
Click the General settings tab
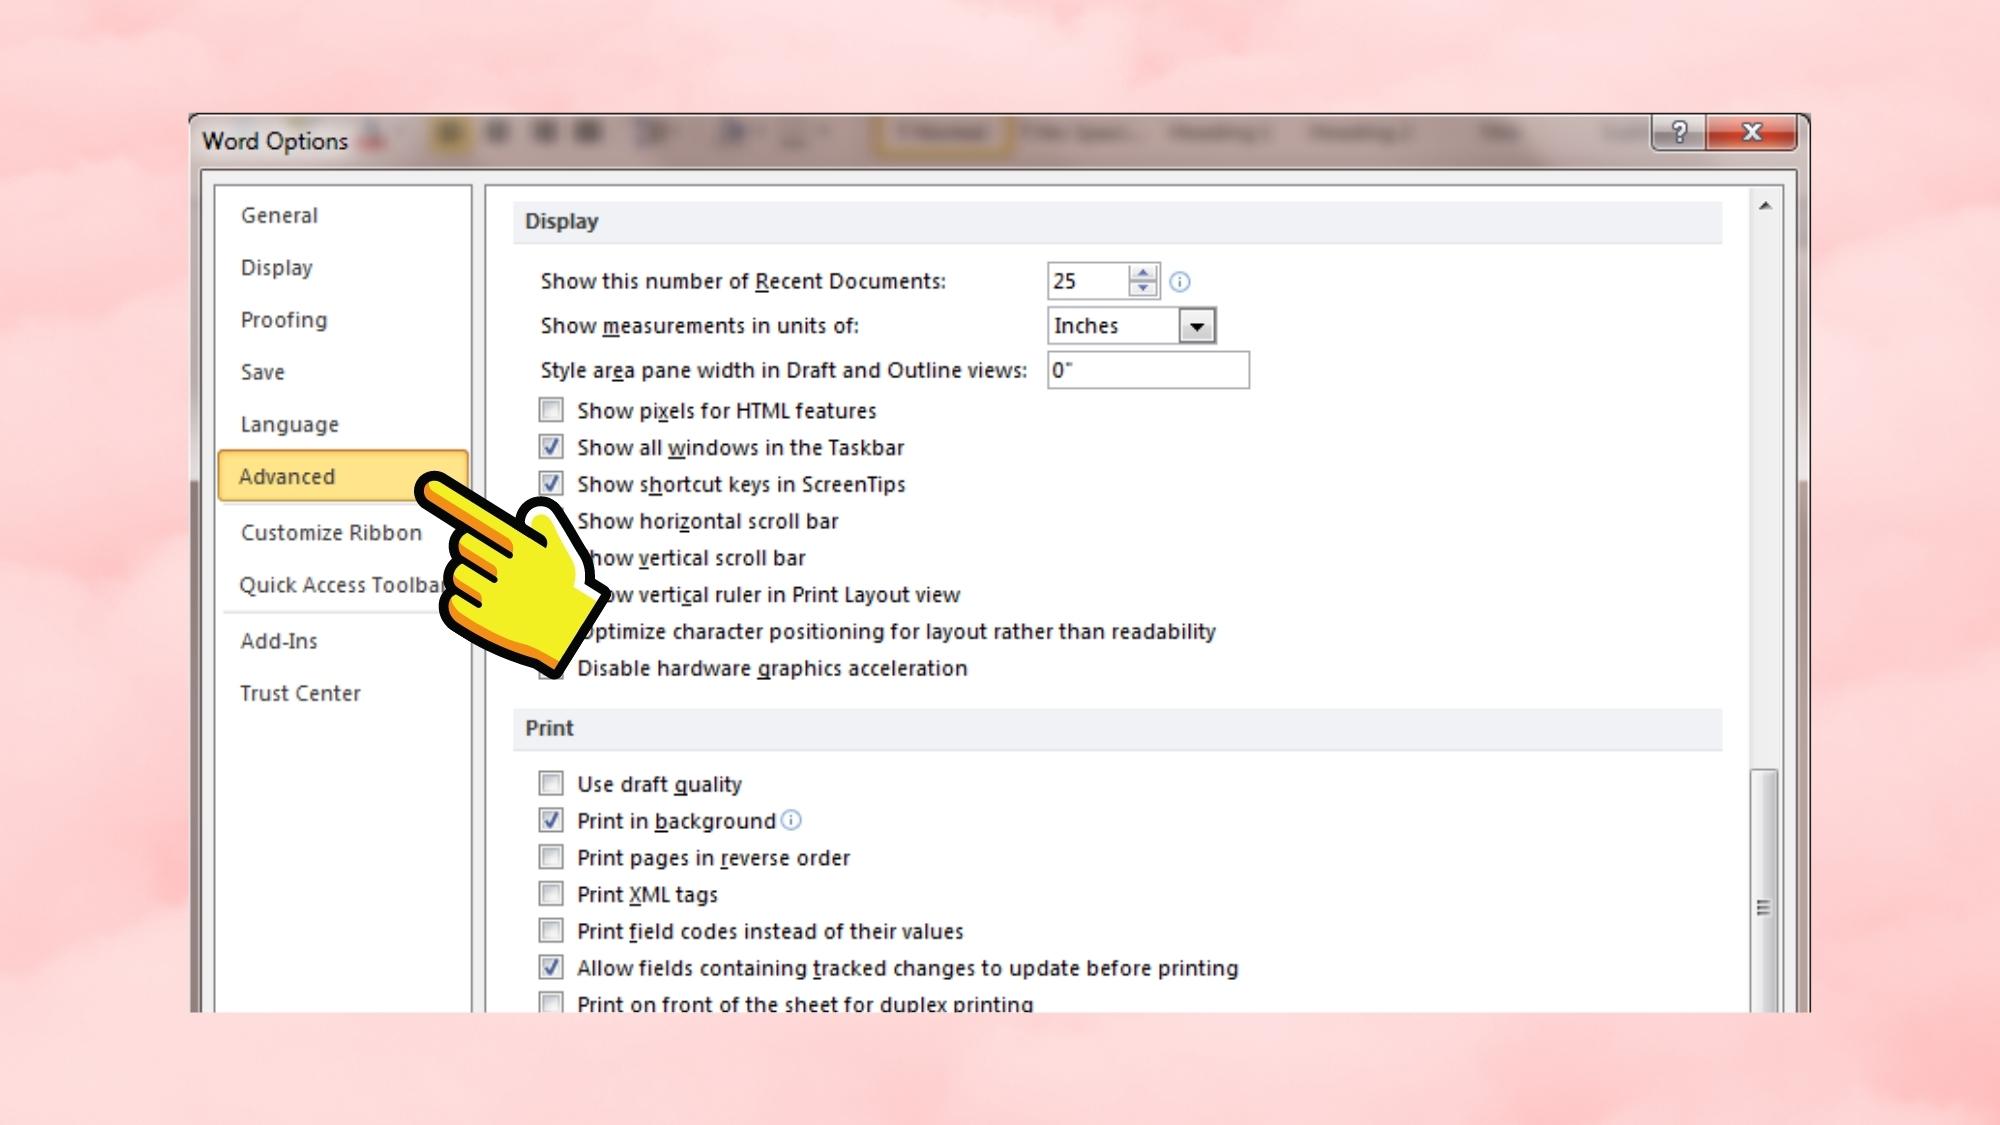(x=280, y=216)
